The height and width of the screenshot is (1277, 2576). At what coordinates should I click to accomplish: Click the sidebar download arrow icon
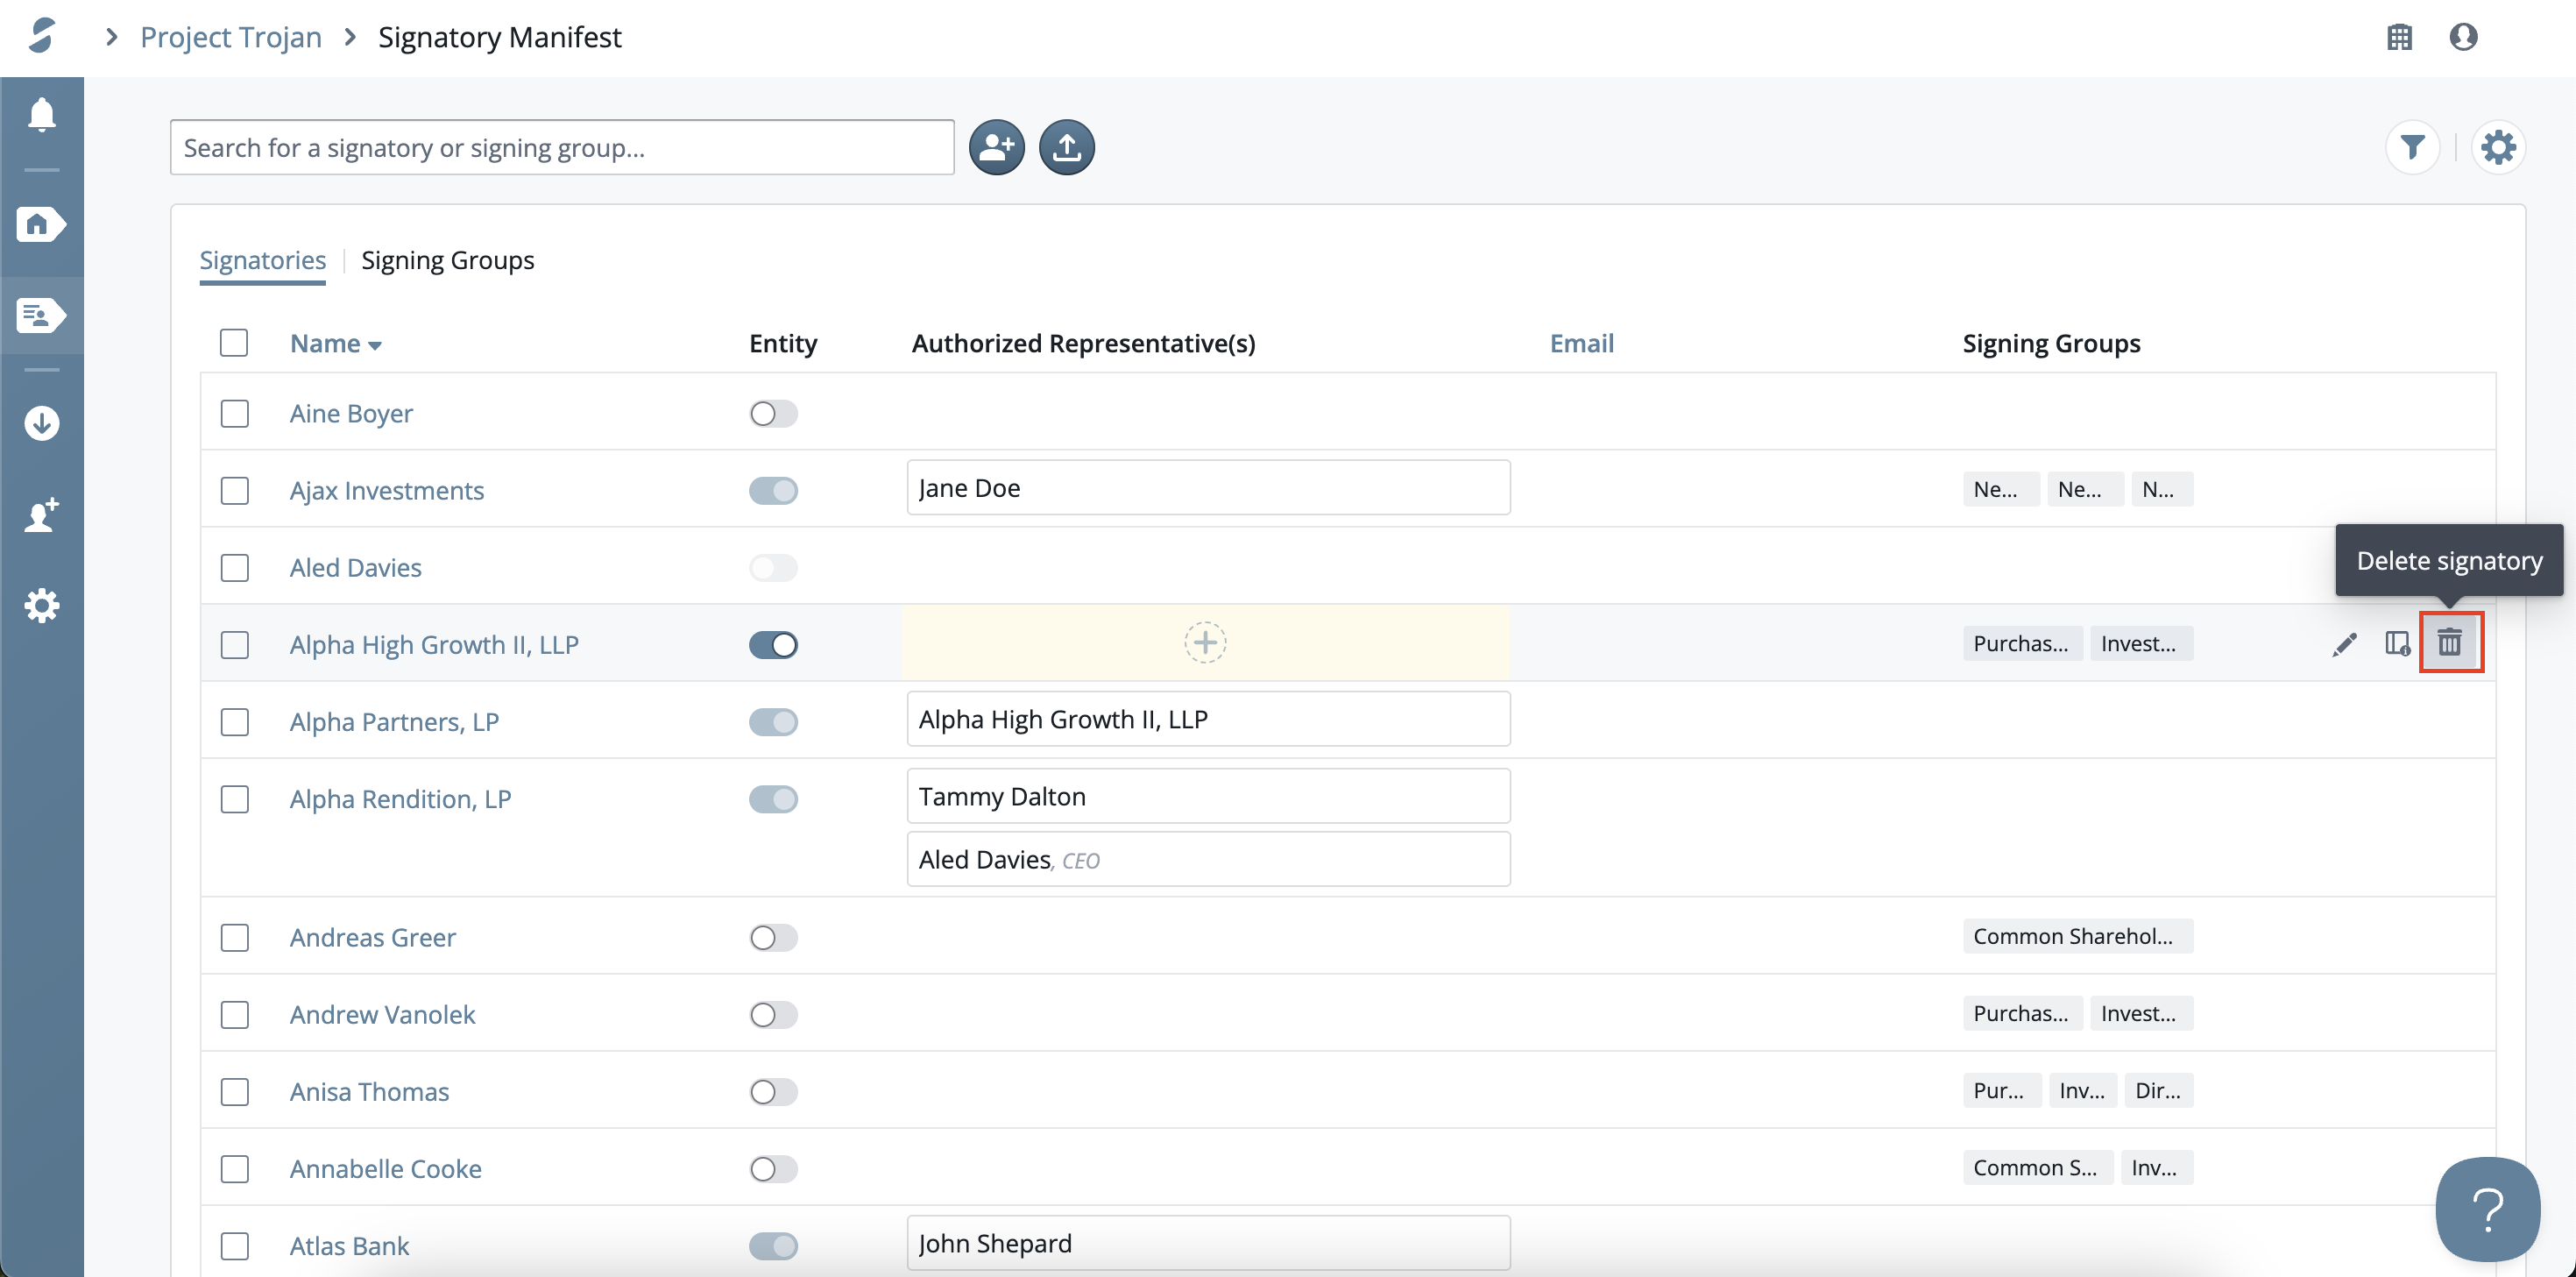coord(41,423)
